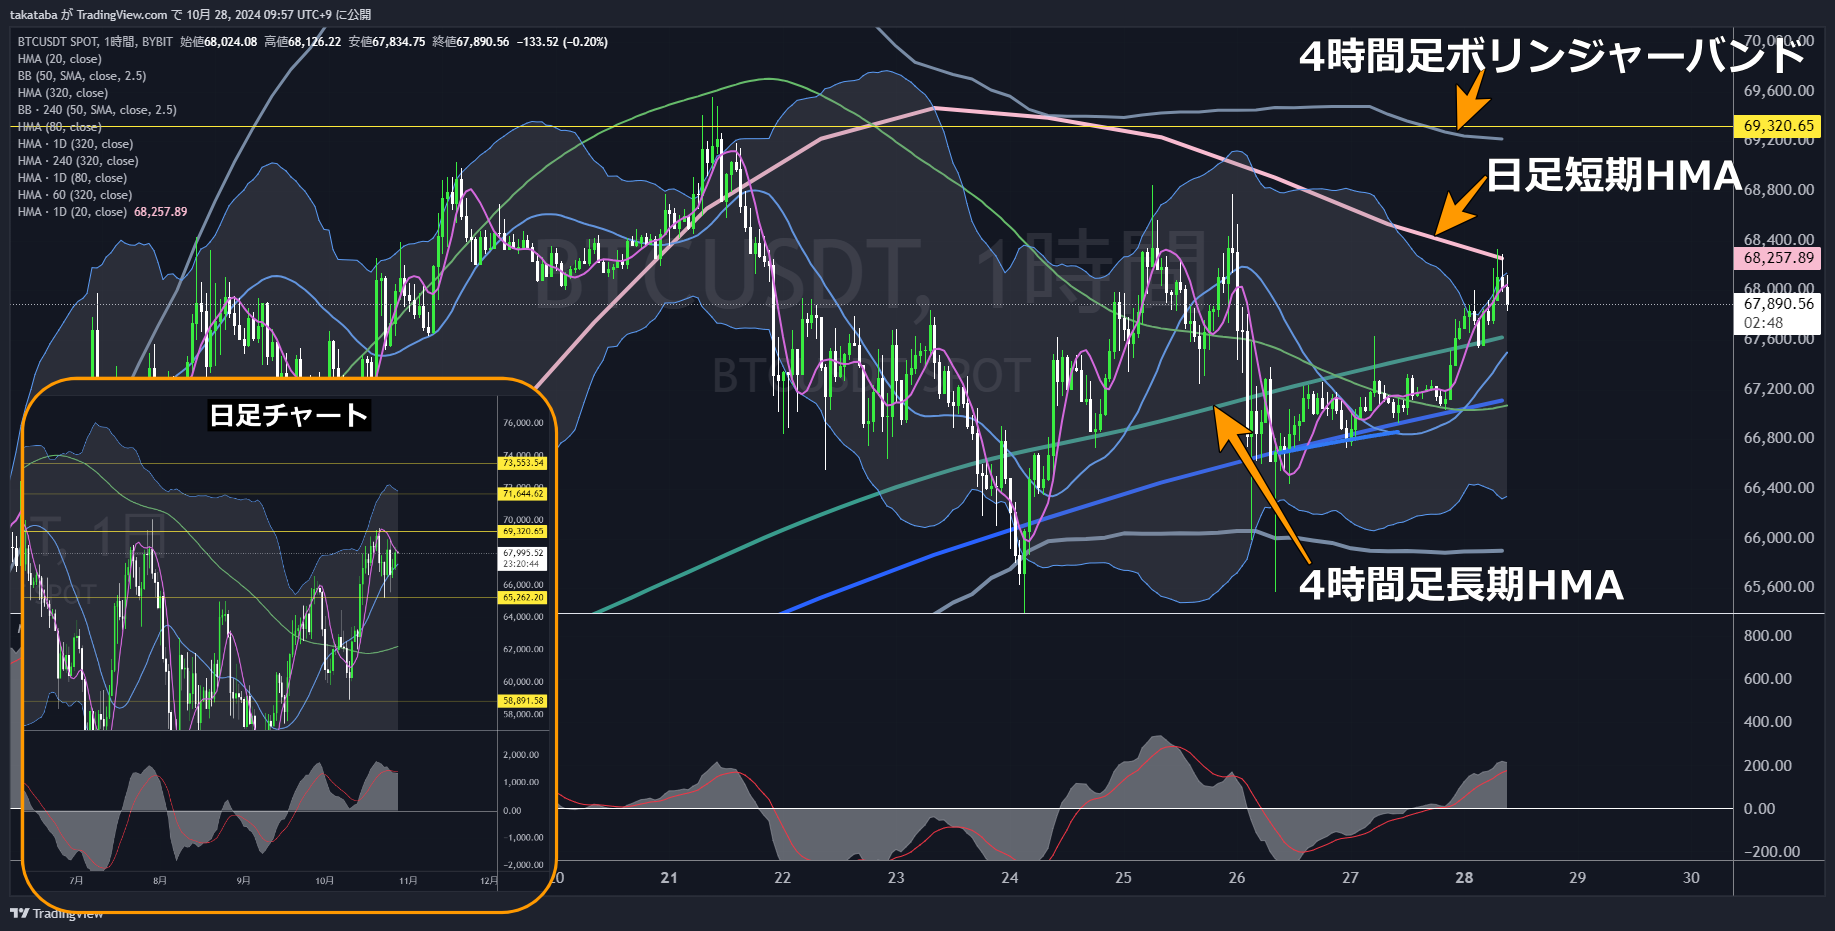Image resolution: width=1835 pixels, height=931 pixels.
Task: Select the HMA · 1D (20, close) legend
Action: click(x=72, y=212)
